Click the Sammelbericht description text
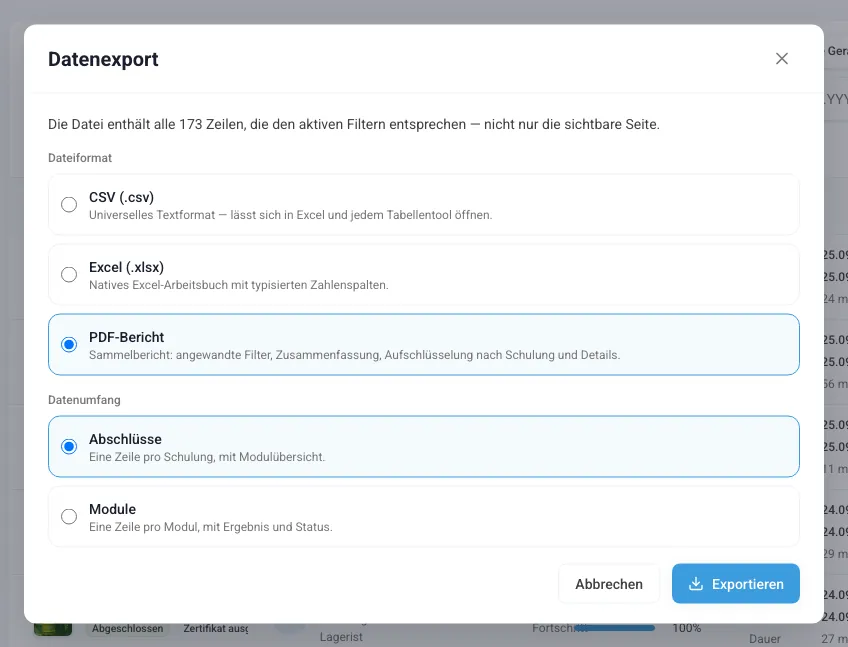This screenshot has height=647, width=848. (x=354, y=355)
